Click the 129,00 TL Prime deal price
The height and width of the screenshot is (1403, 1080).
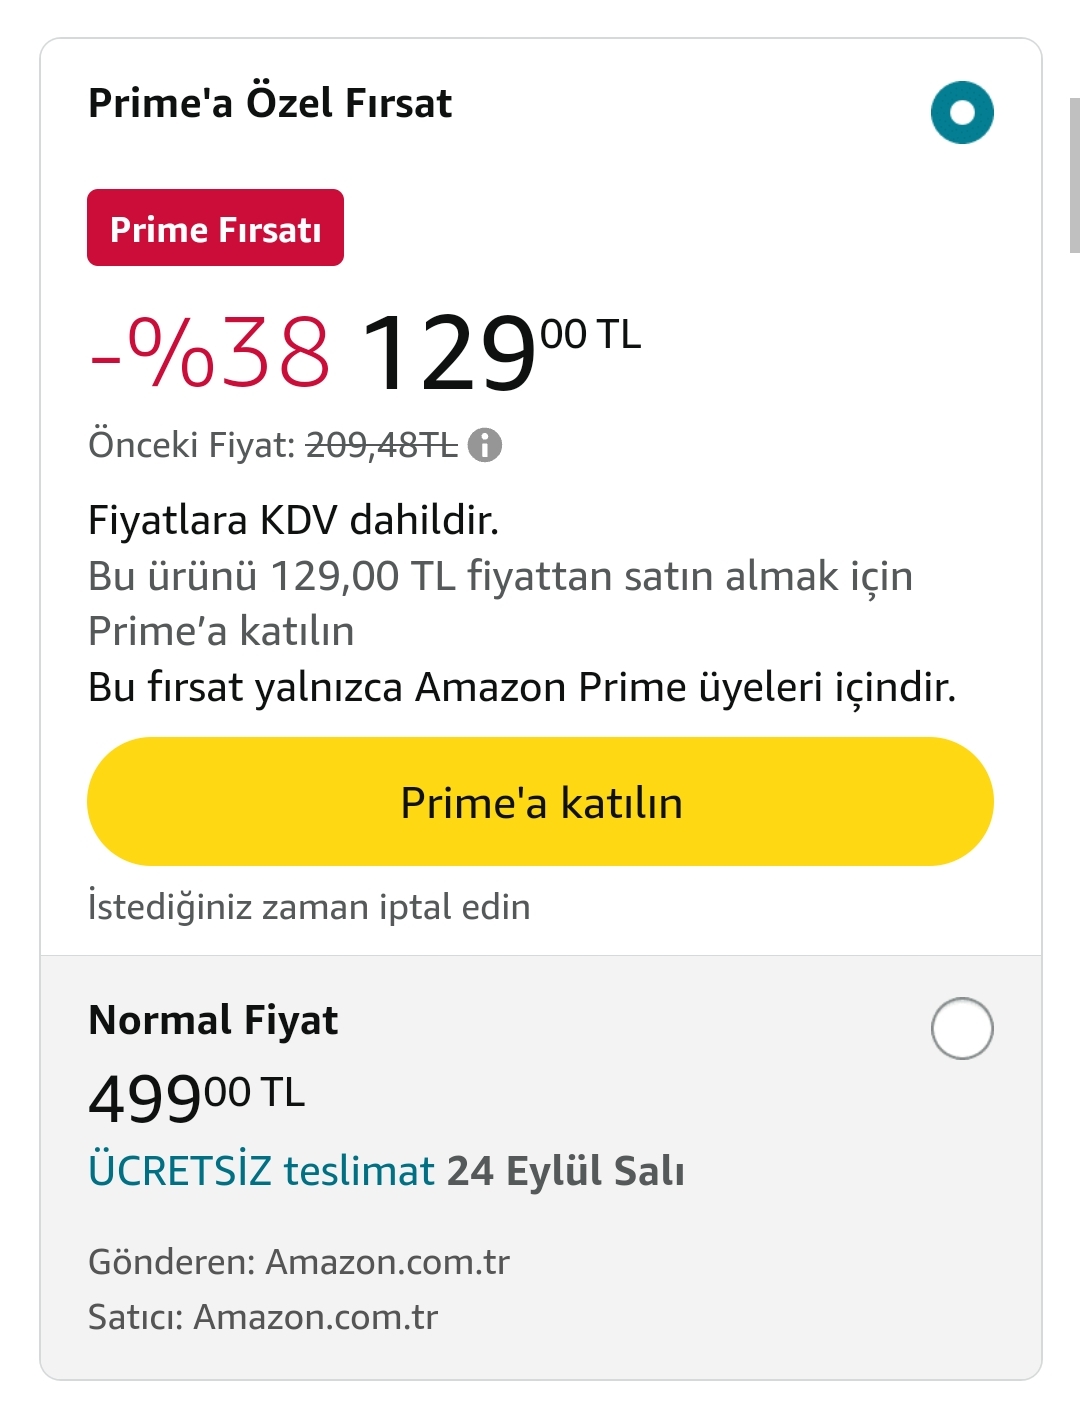click(500, 351)
